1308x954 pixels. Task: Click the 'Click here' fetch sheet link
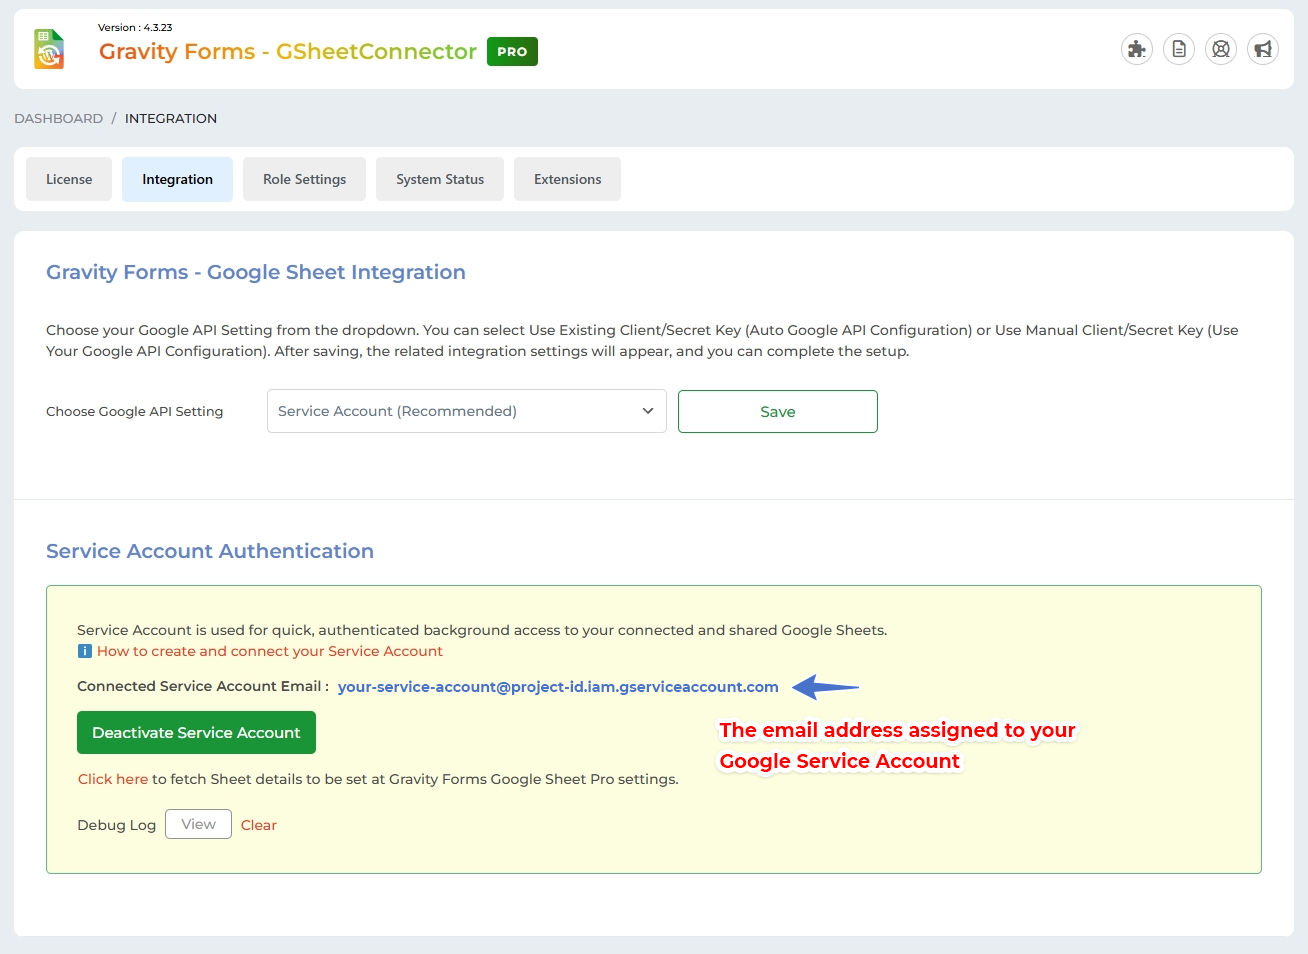(x=113, y=779)
